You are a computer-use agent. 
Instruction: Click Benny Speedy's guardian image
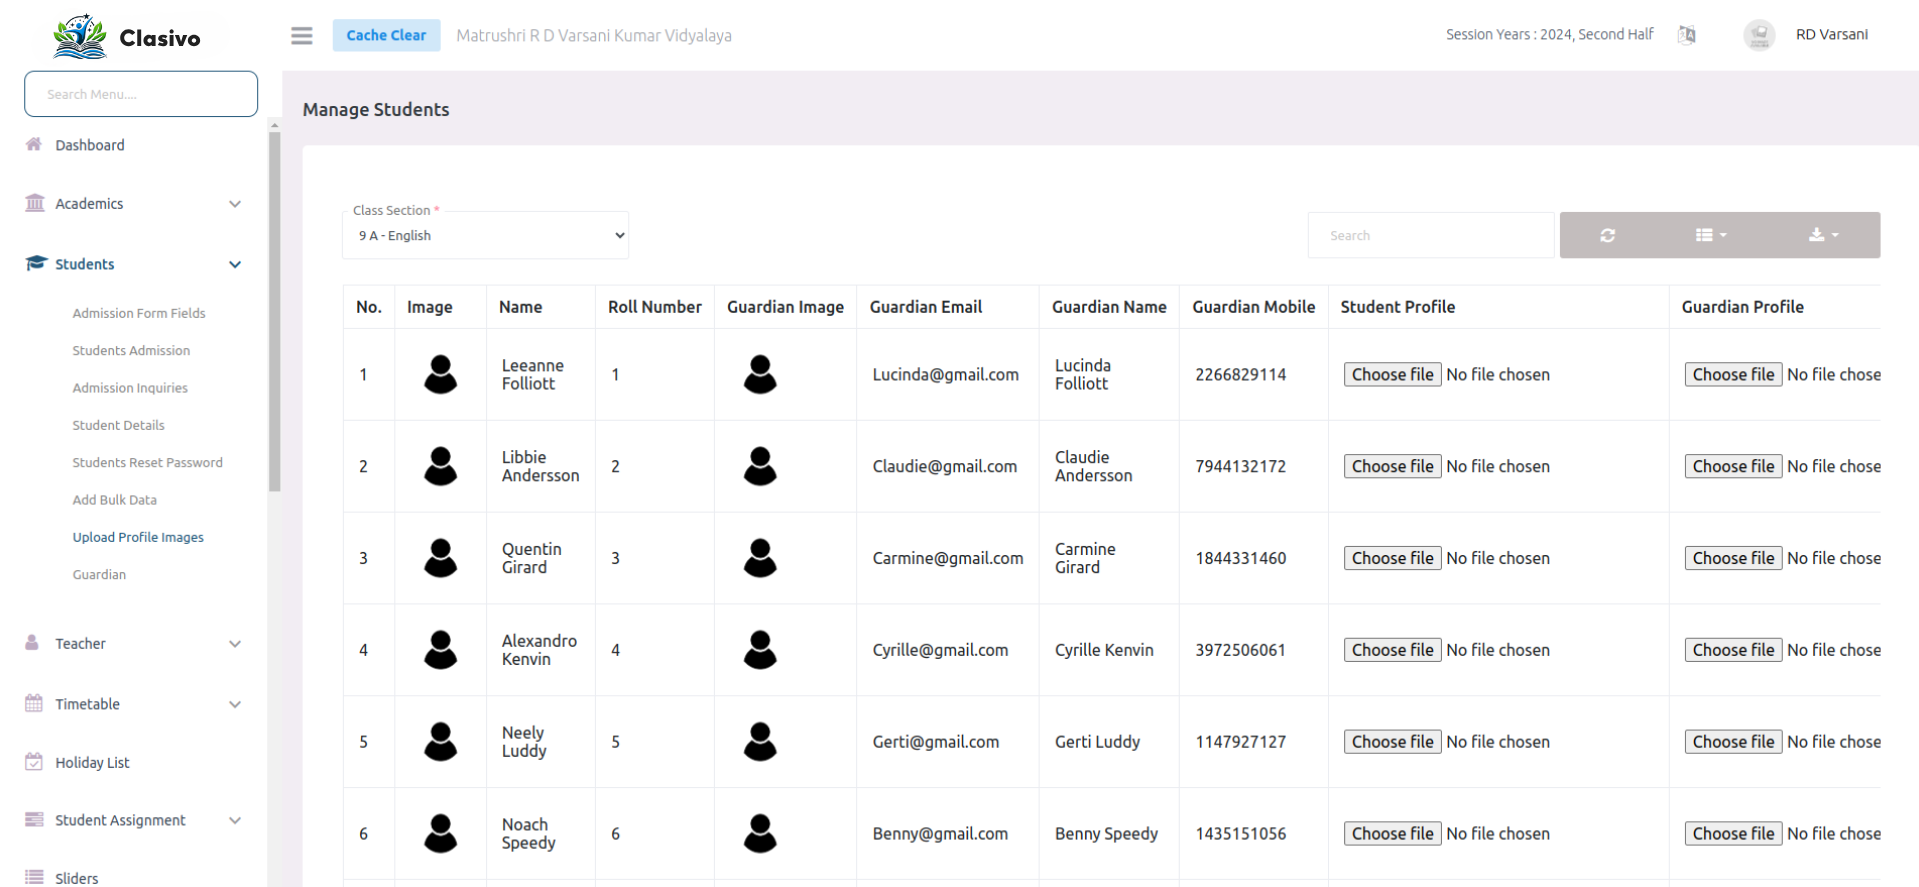click(760, 833)
